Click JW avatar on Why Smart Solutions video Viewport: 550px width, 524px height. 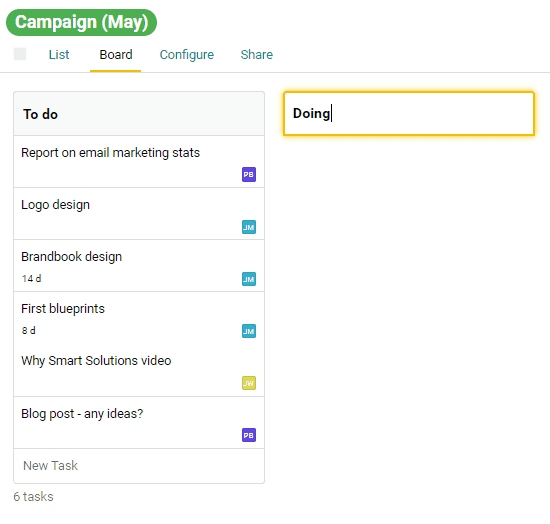point(249,383)
